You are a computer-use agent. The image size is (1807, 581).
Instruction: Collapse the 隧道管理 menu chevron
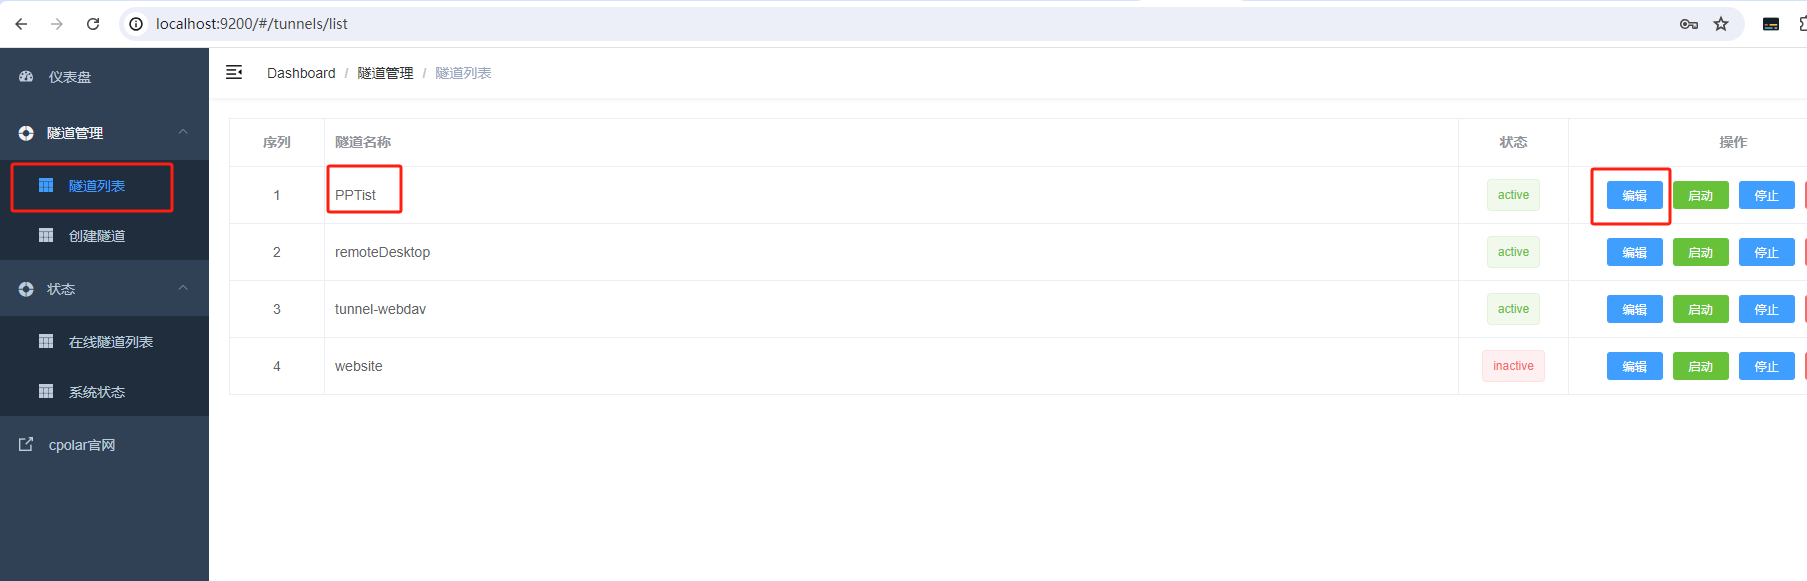183,132
